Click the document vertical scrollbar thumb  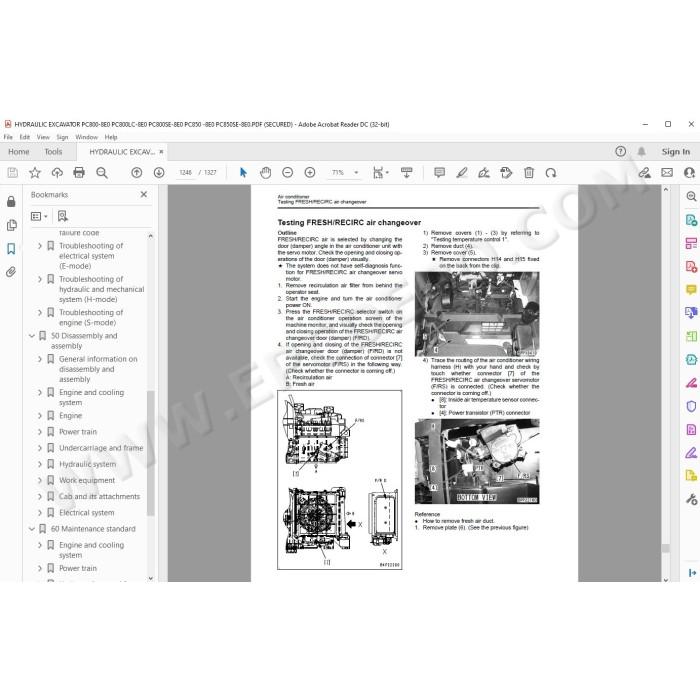(666, 548)
